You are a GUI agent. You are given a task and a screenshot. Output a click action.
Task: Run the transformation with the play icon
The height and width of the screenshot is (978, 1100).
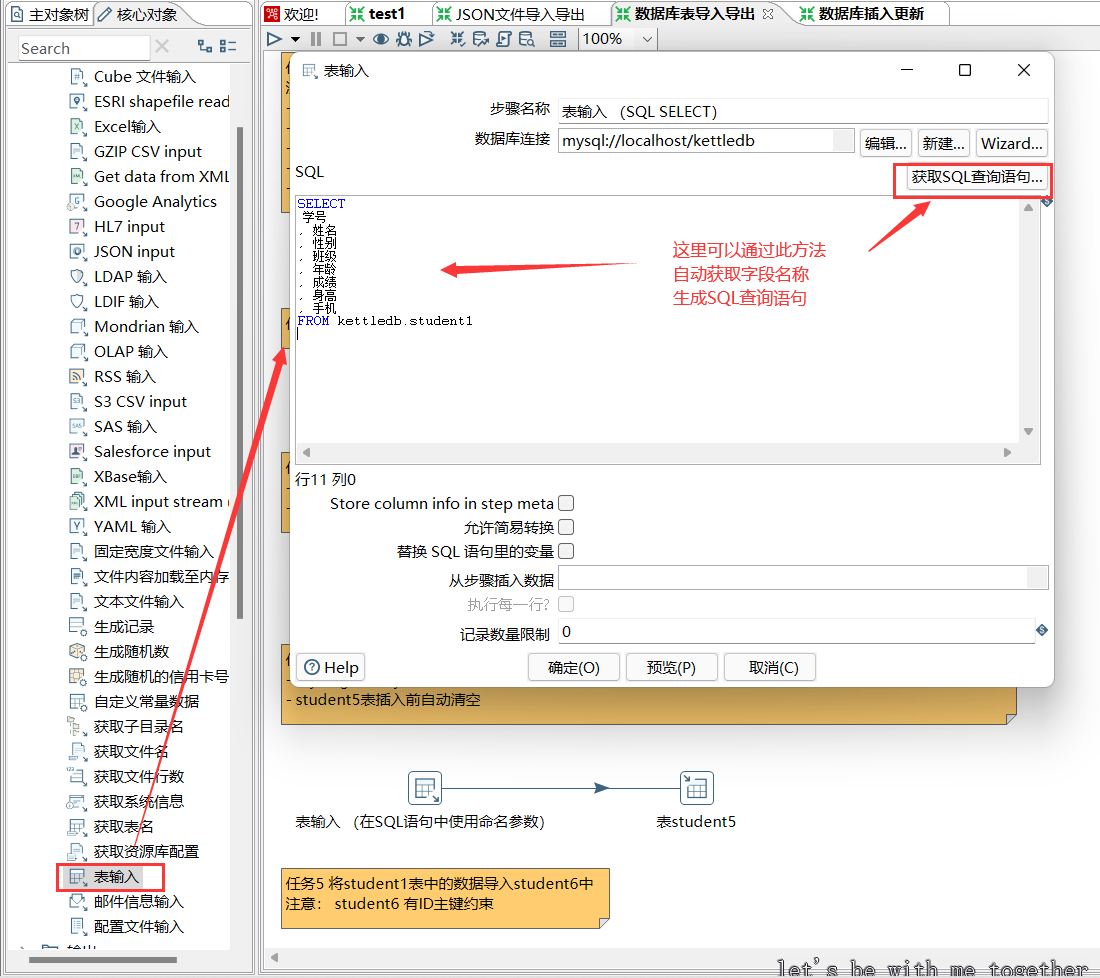tap(274, 39)
